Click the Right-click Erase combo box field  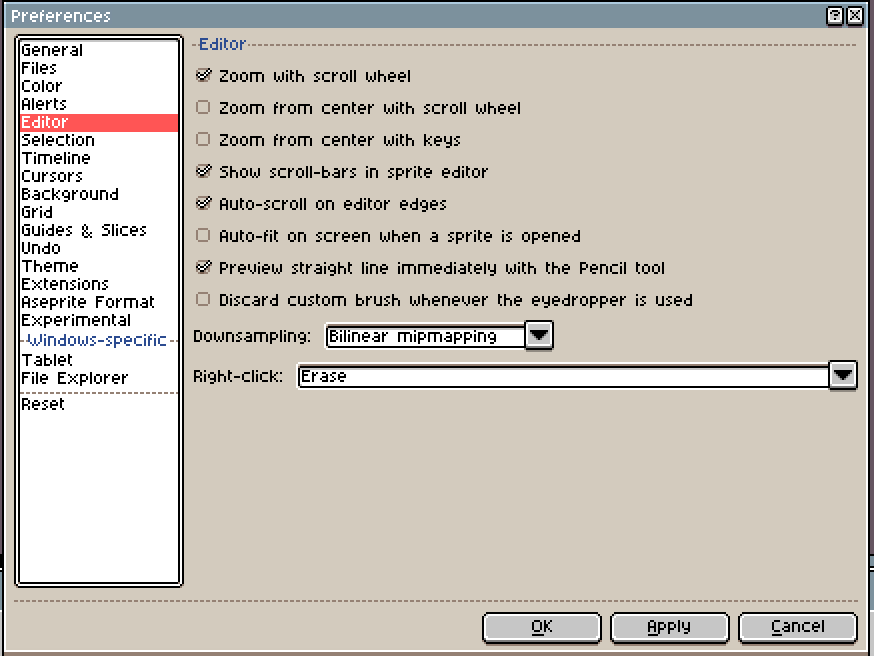[x=562, y=376]
